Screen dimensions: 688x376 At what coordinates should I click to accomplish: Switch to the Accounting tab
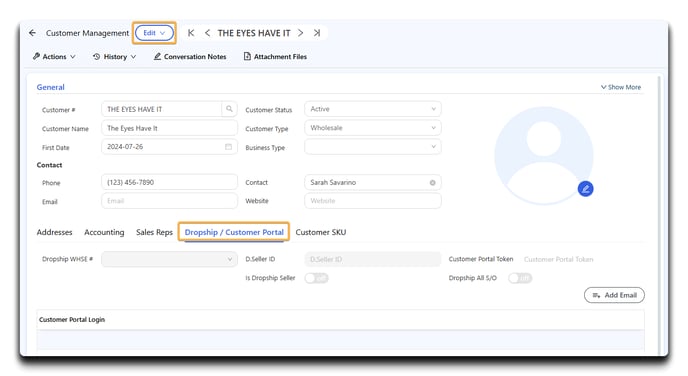(104, 232)
